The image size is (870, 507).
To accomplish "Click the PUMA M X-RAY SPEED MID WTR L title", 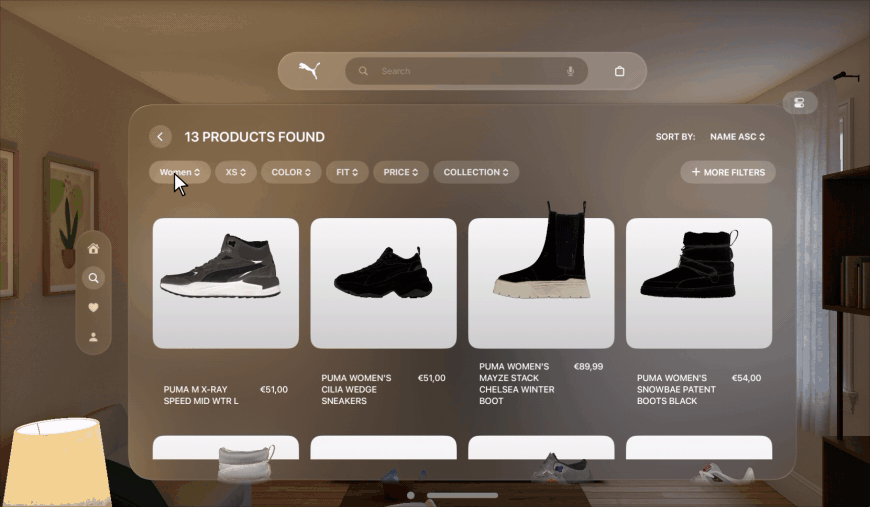I will (x=201, y=395).
